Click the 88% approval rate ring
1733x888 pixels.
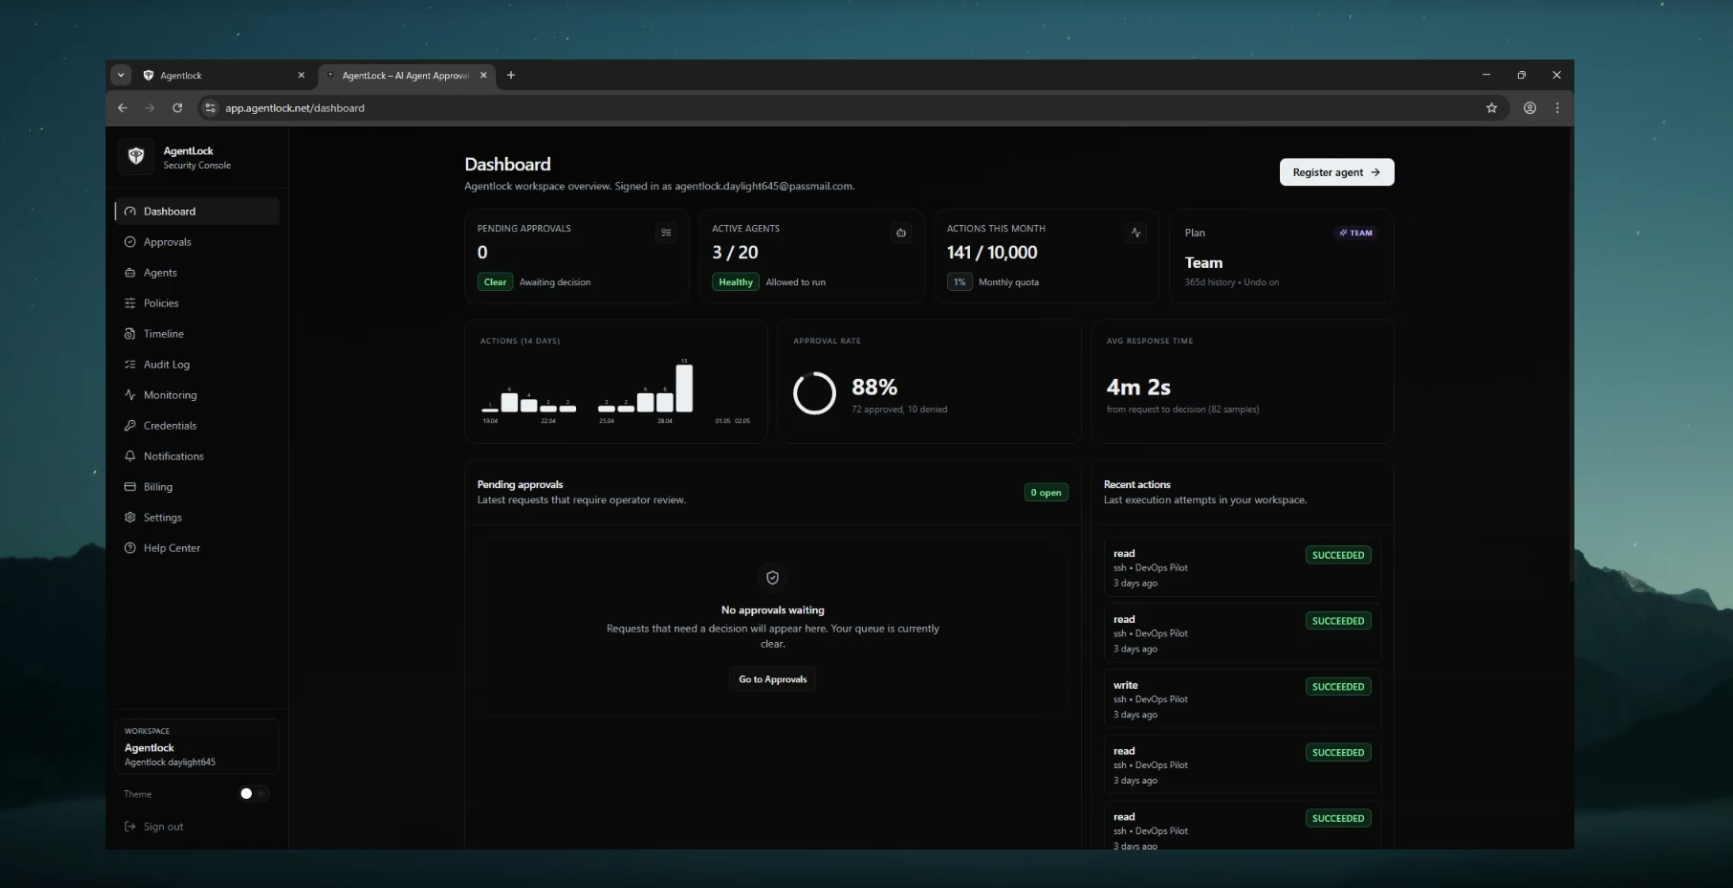click(814, 393)
